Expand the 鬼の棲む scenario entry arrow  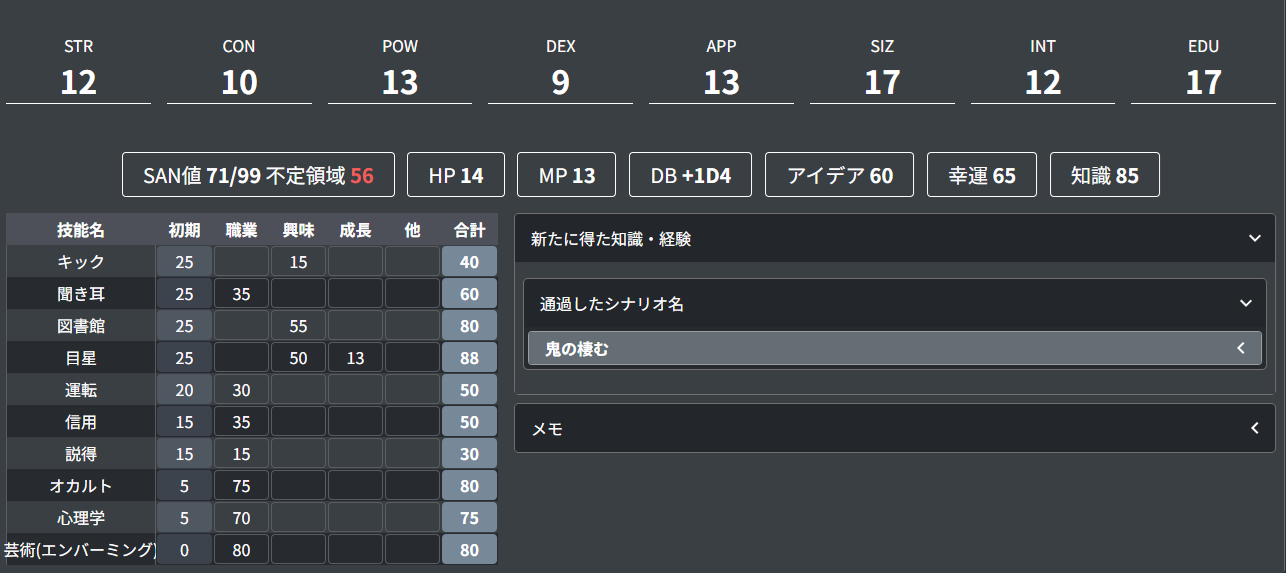coord(1241,348)
